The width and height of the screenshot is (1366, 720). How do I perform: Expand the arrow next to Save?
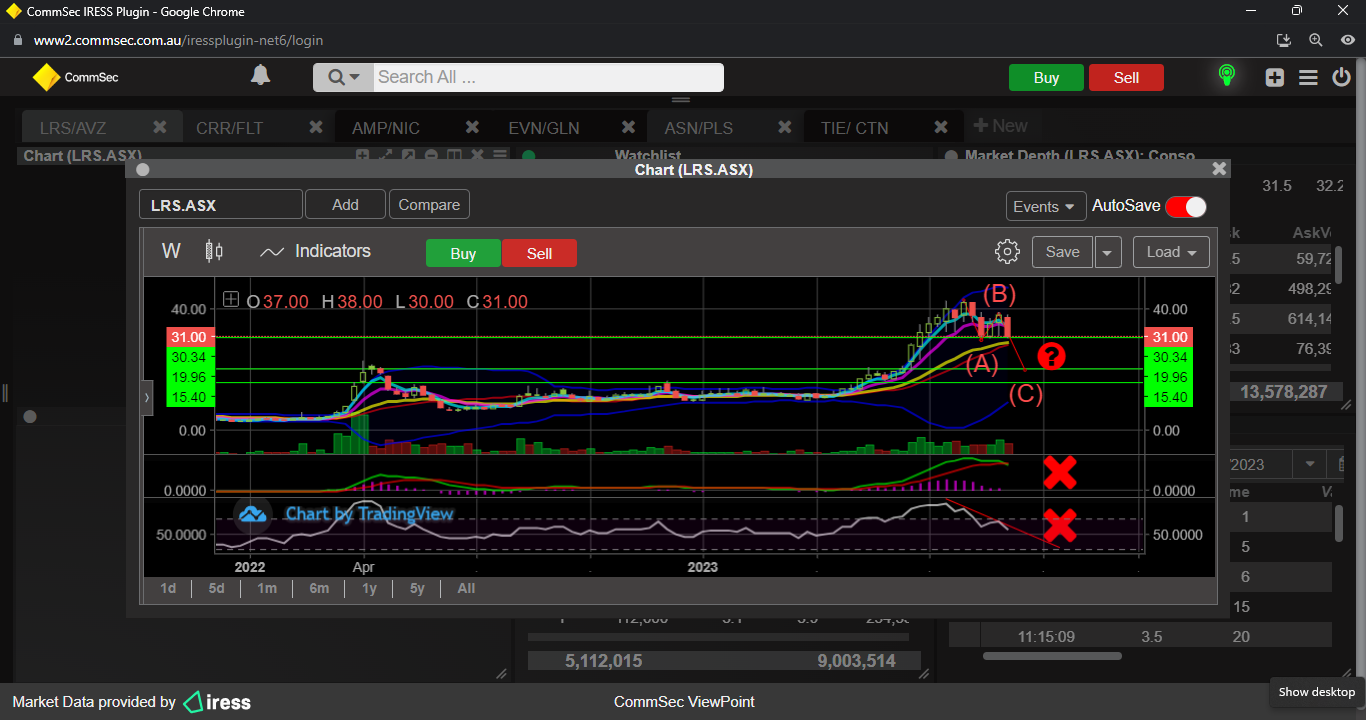click(1107, 253)
